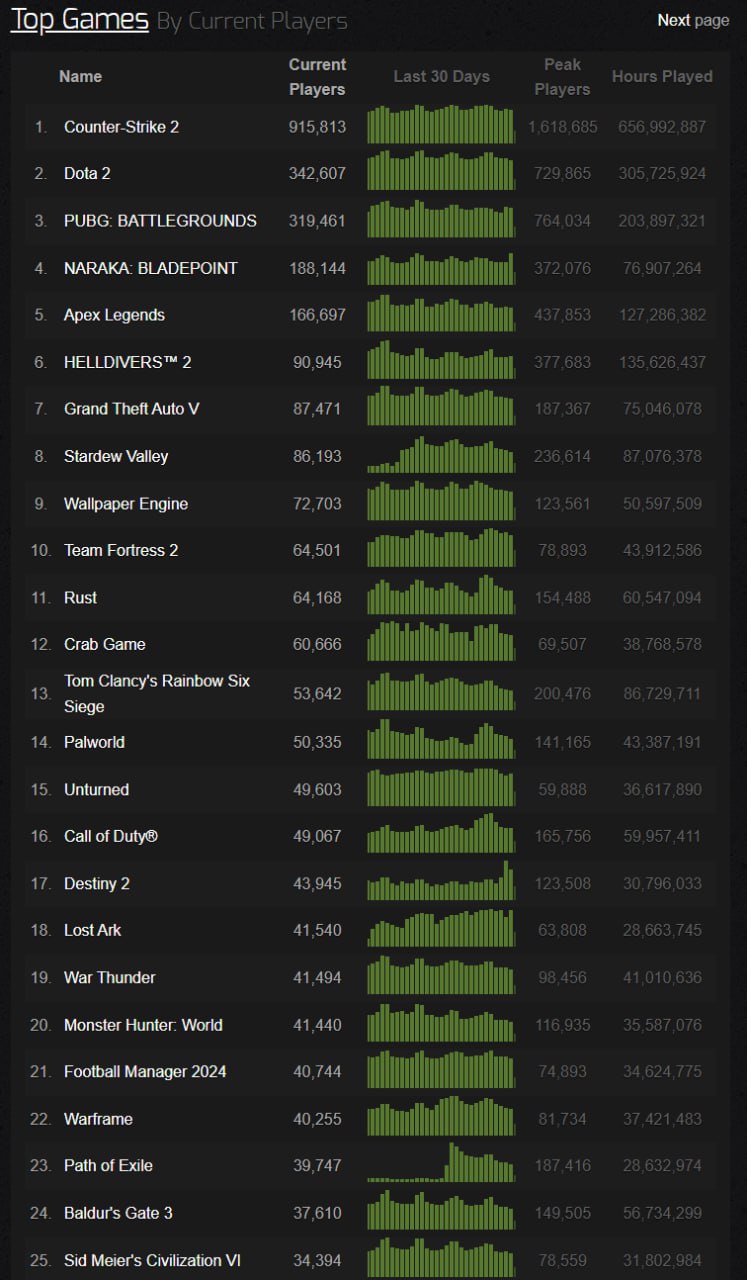Click Stardew Valley 30-day player chart
The width and height of the screenshot is (747, 1280).
coord(441,455)
